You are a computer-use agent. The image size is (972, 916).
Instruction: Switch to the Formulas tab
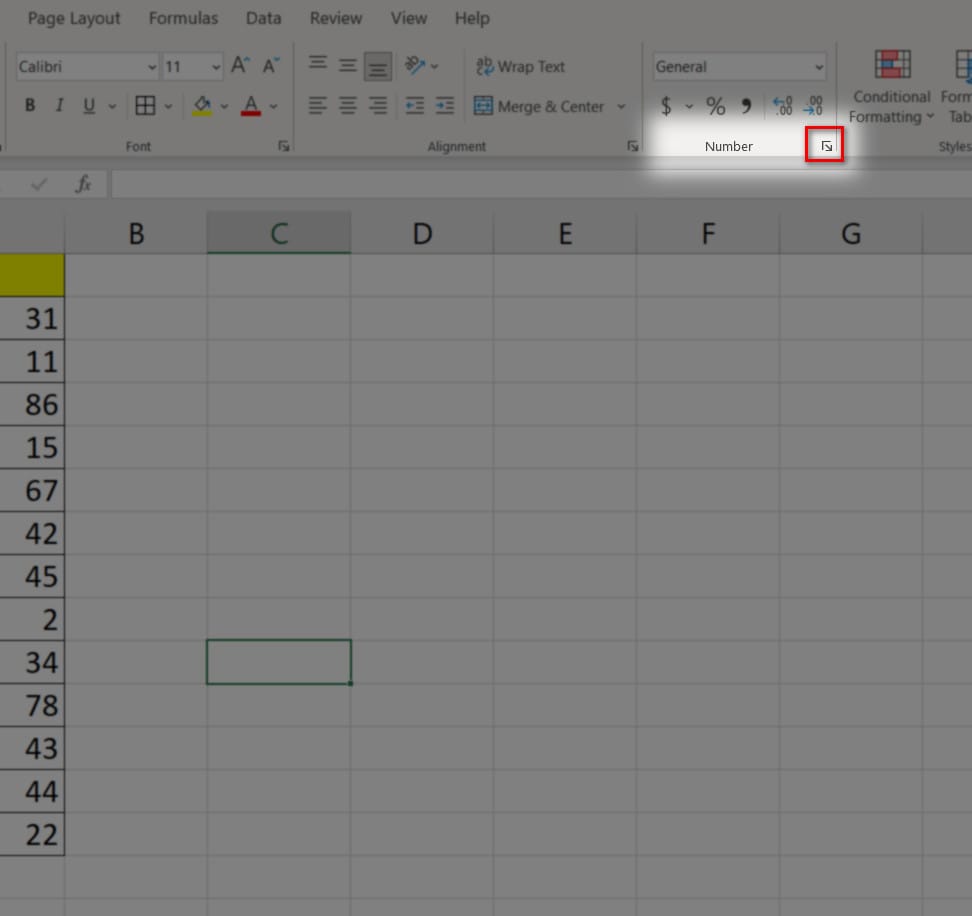[183, 18]
